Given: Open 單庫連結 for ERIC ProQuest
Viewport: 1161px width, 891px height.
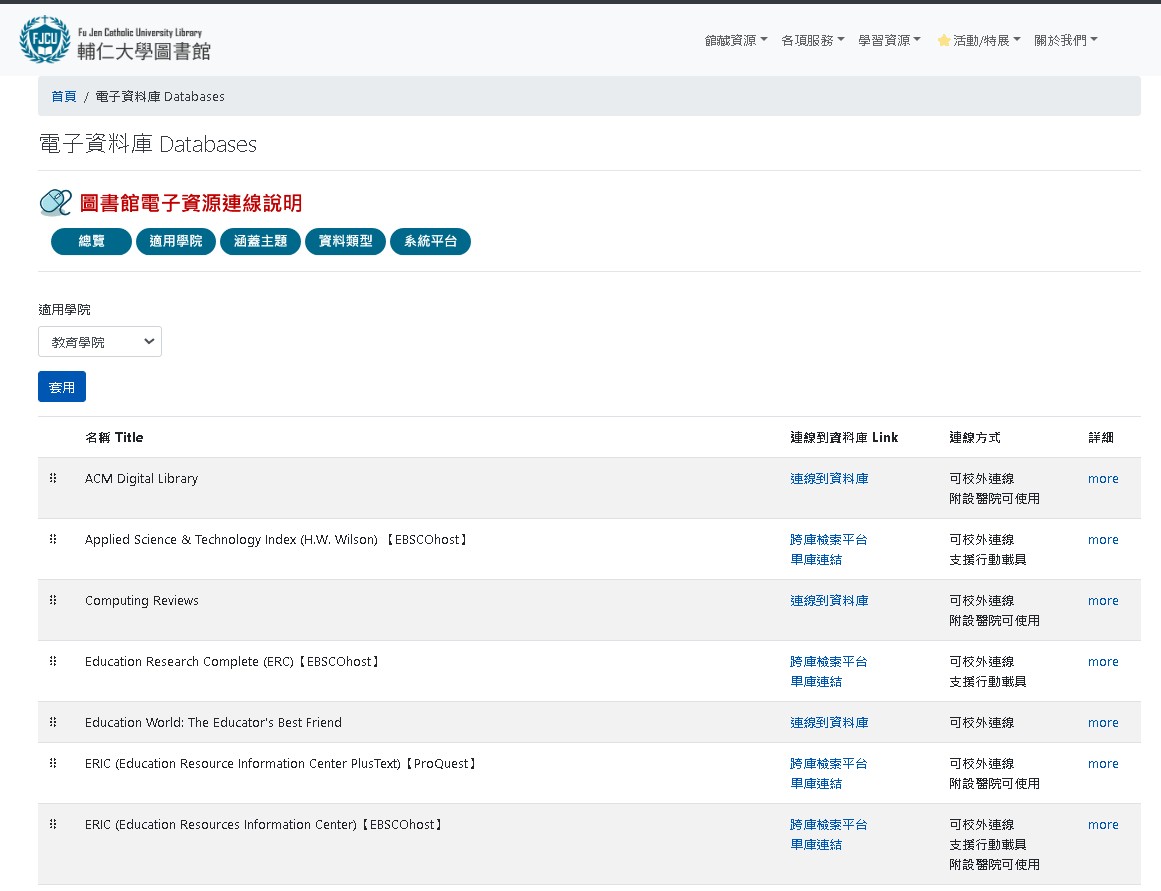Looking at the screenshot, I should coord(816,783).
